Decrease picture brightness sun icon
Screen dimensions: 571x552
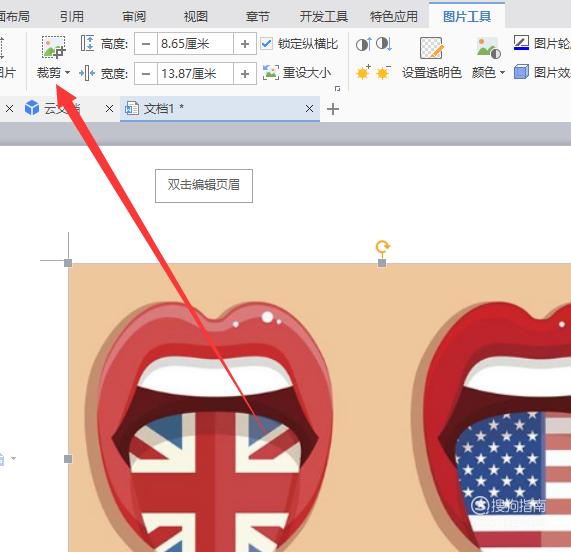click(x=383, y=72)
